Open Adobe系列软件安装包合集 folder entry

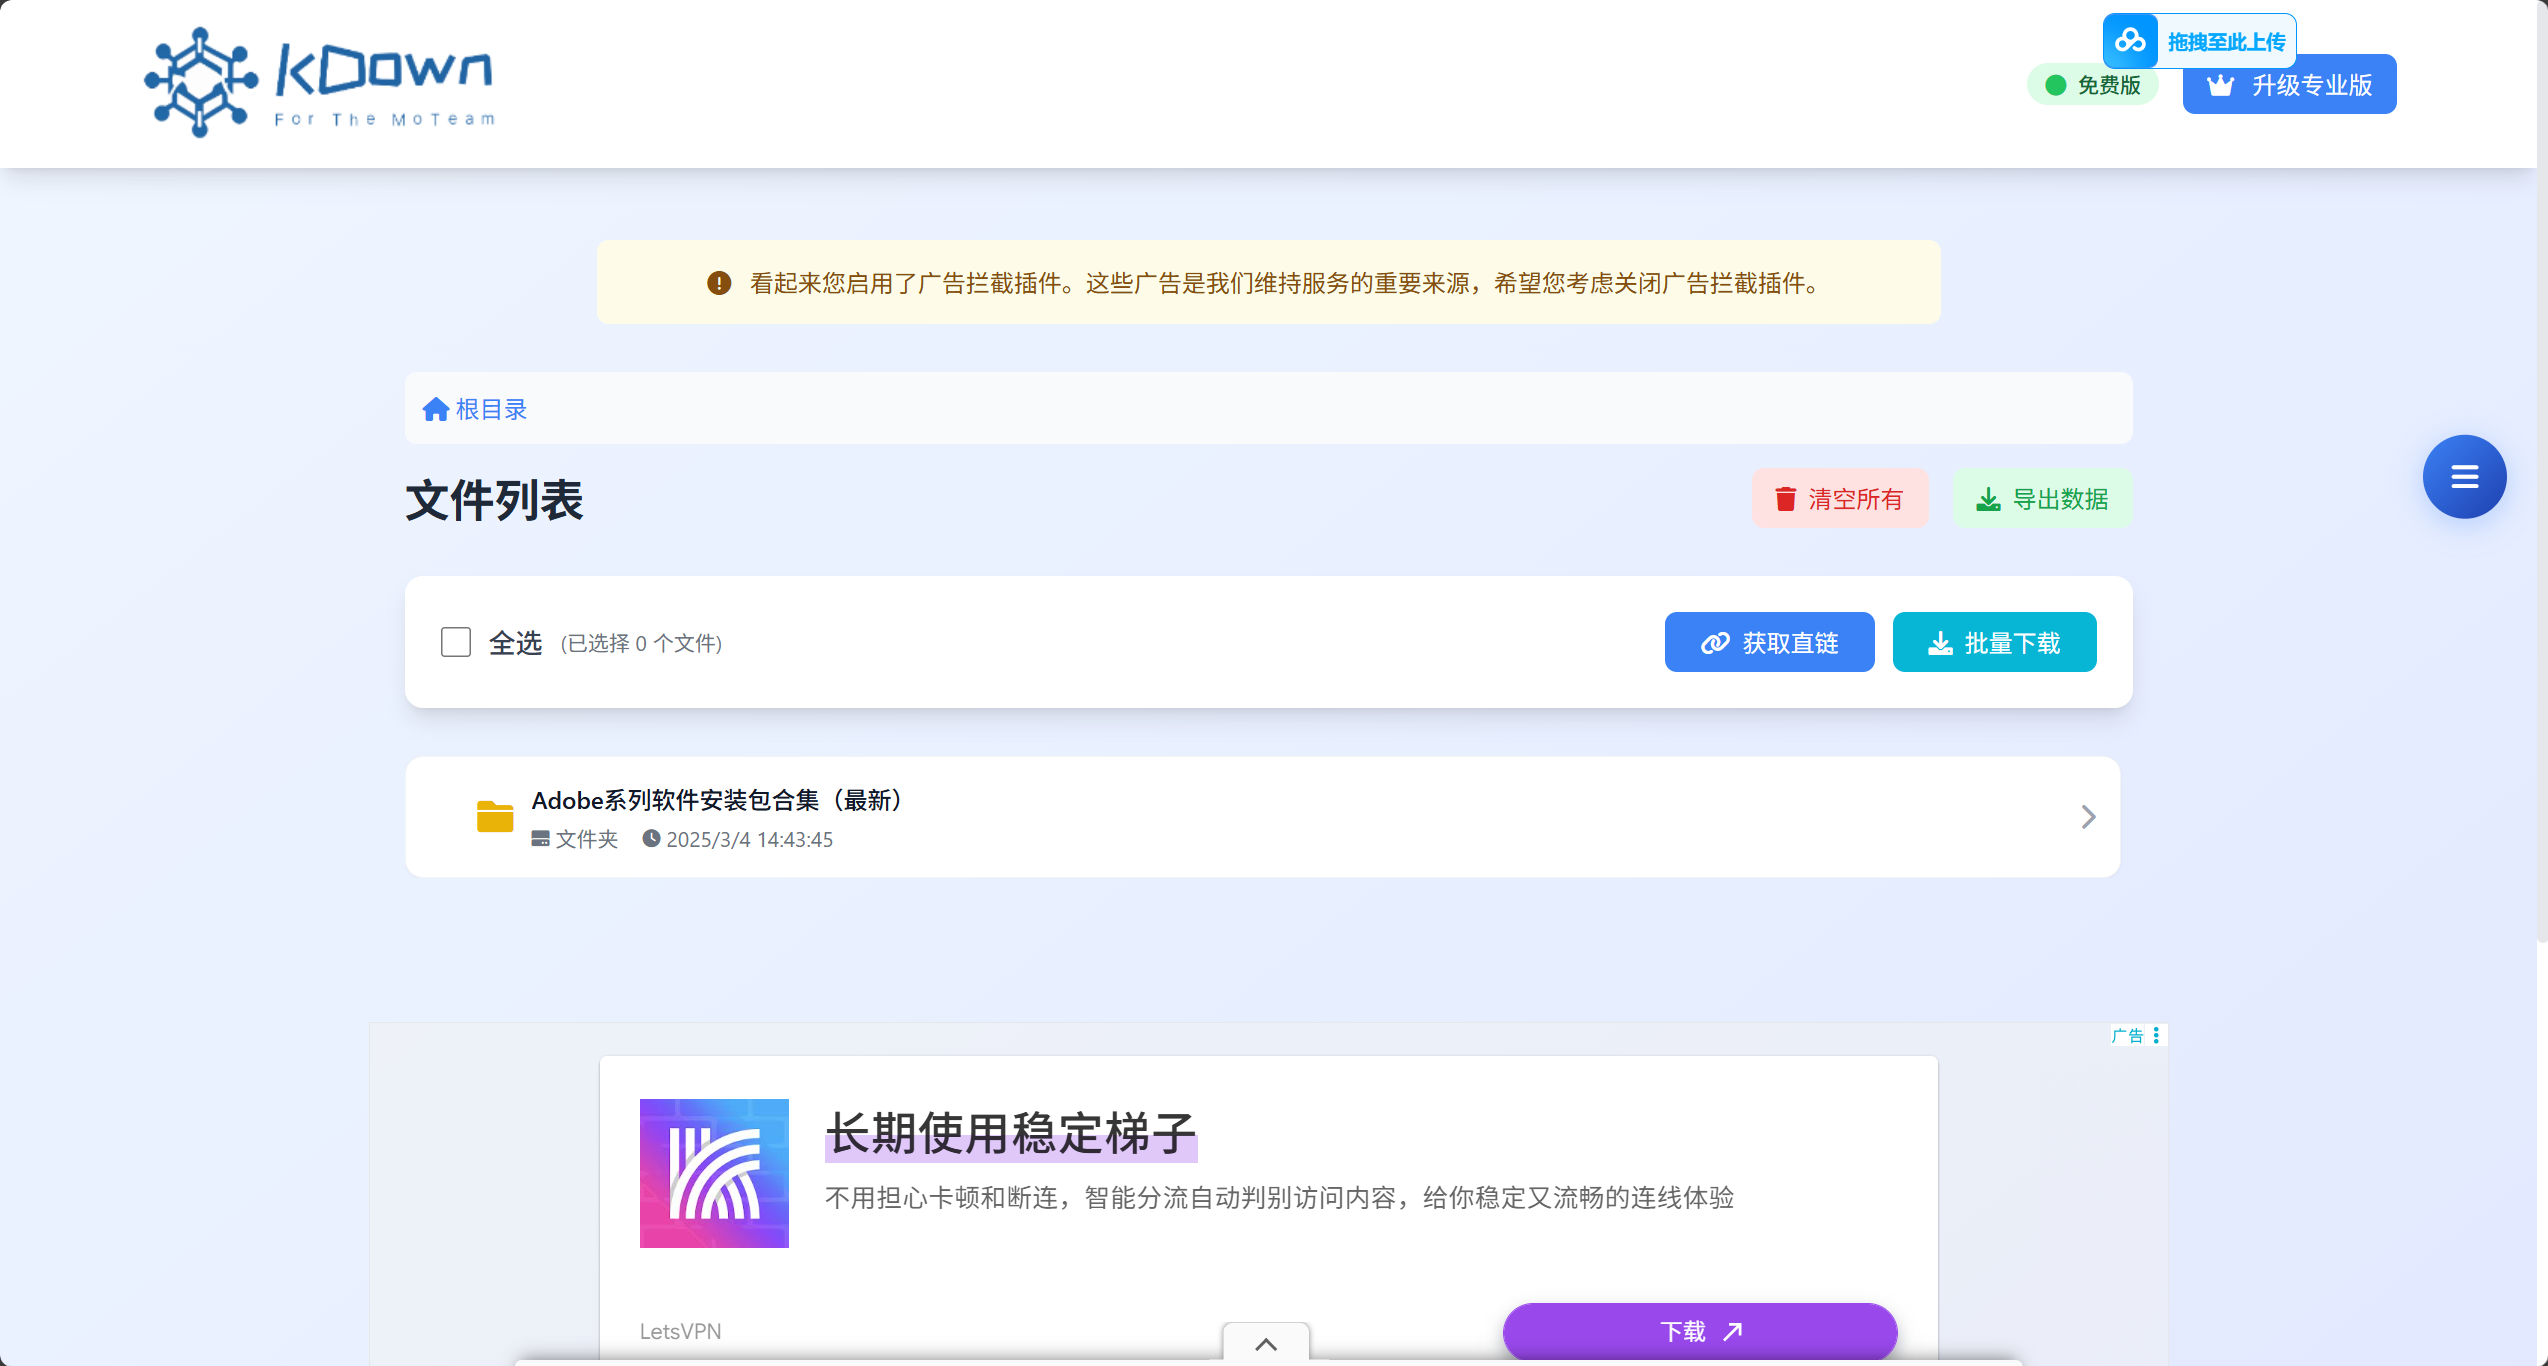click(716, 800)
